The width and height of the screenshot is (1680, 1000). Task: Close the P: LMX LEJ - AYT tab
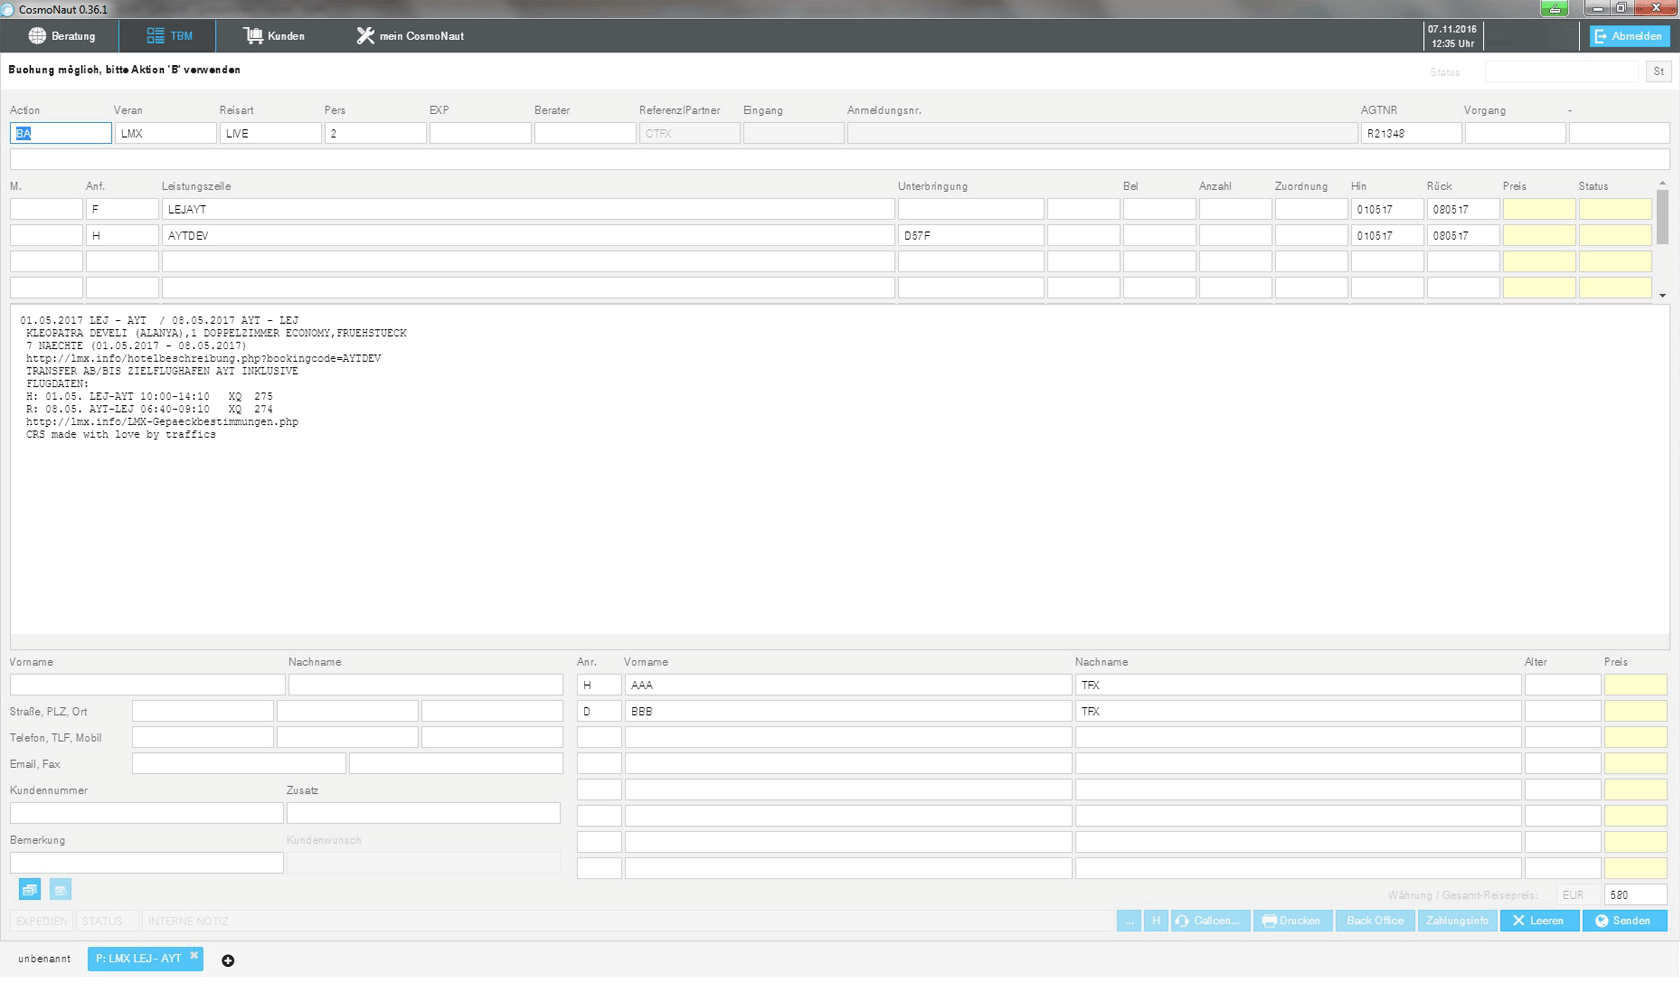[194, 956]
